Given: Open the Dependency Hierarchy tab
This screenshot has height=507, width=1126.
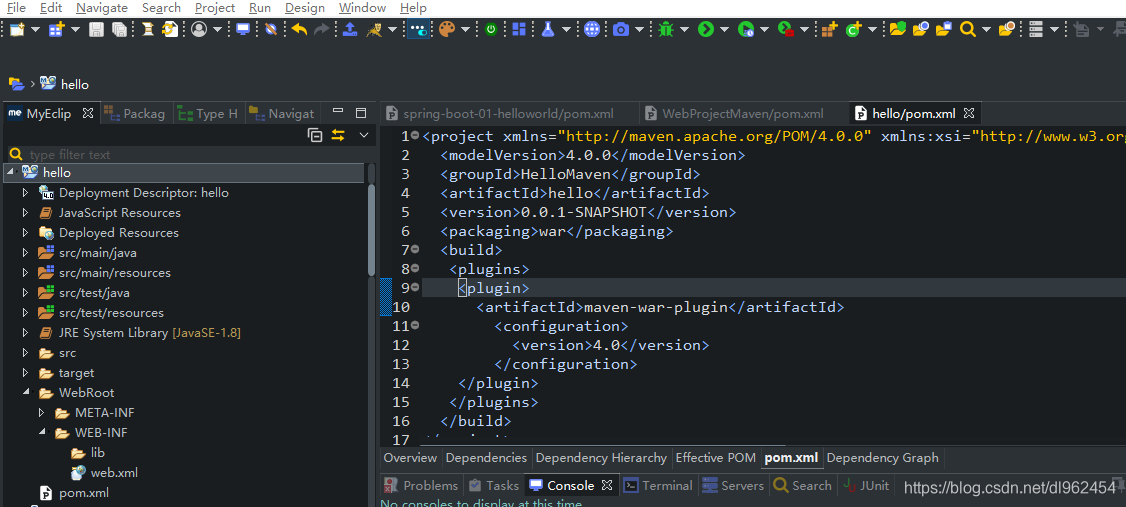Looking at the screenshot, I should (600, 457).
